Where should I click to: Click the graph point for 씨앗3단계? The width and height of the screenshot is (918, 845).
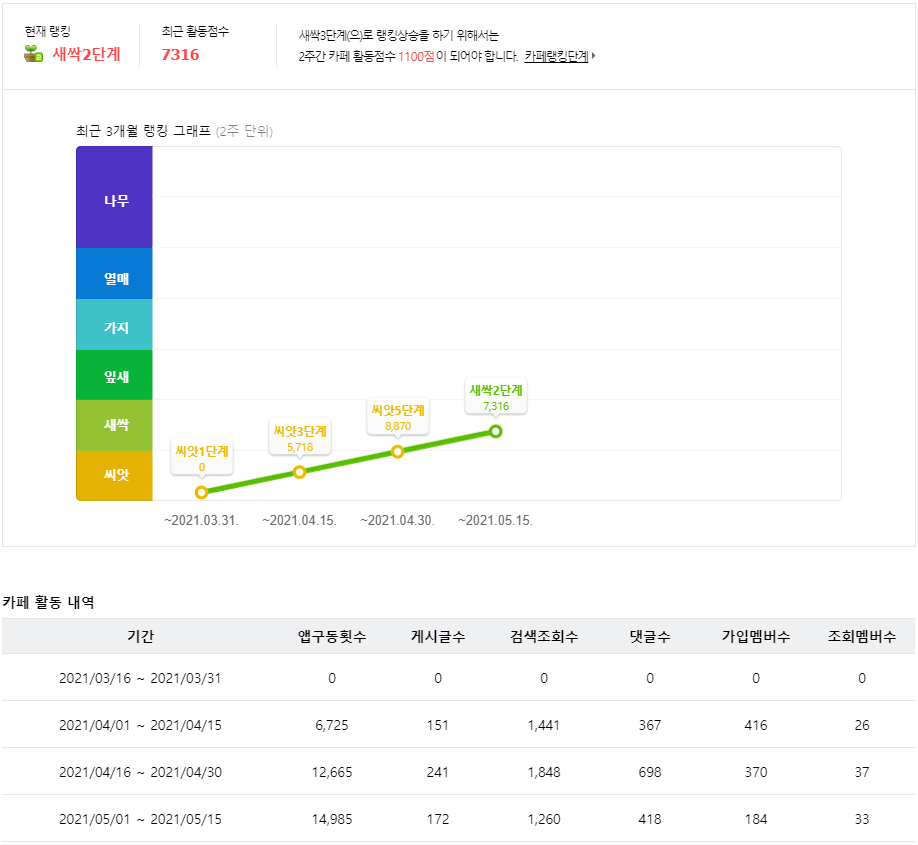coord(299,472)
